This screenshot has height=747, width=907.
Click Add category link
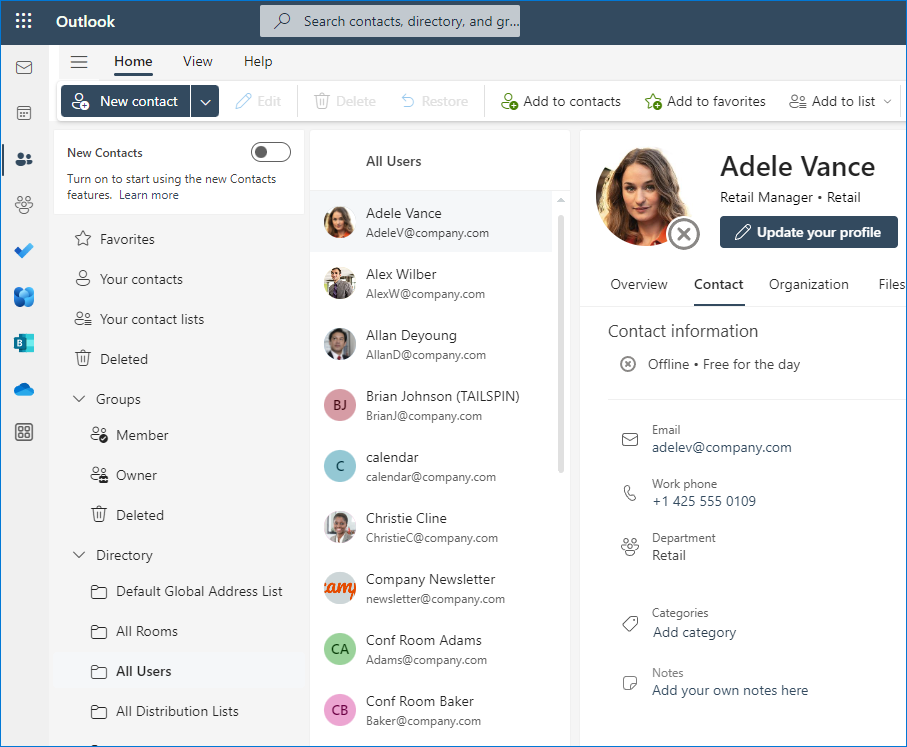pyautogui.click(x=694, y=632)
